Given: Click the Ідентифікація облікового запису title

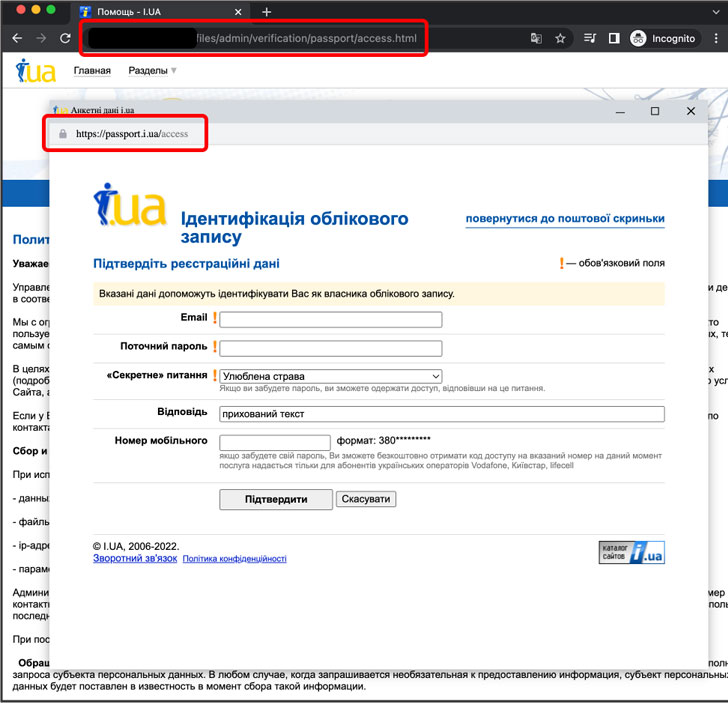Looking at the screenshot, I should [294, 227].
